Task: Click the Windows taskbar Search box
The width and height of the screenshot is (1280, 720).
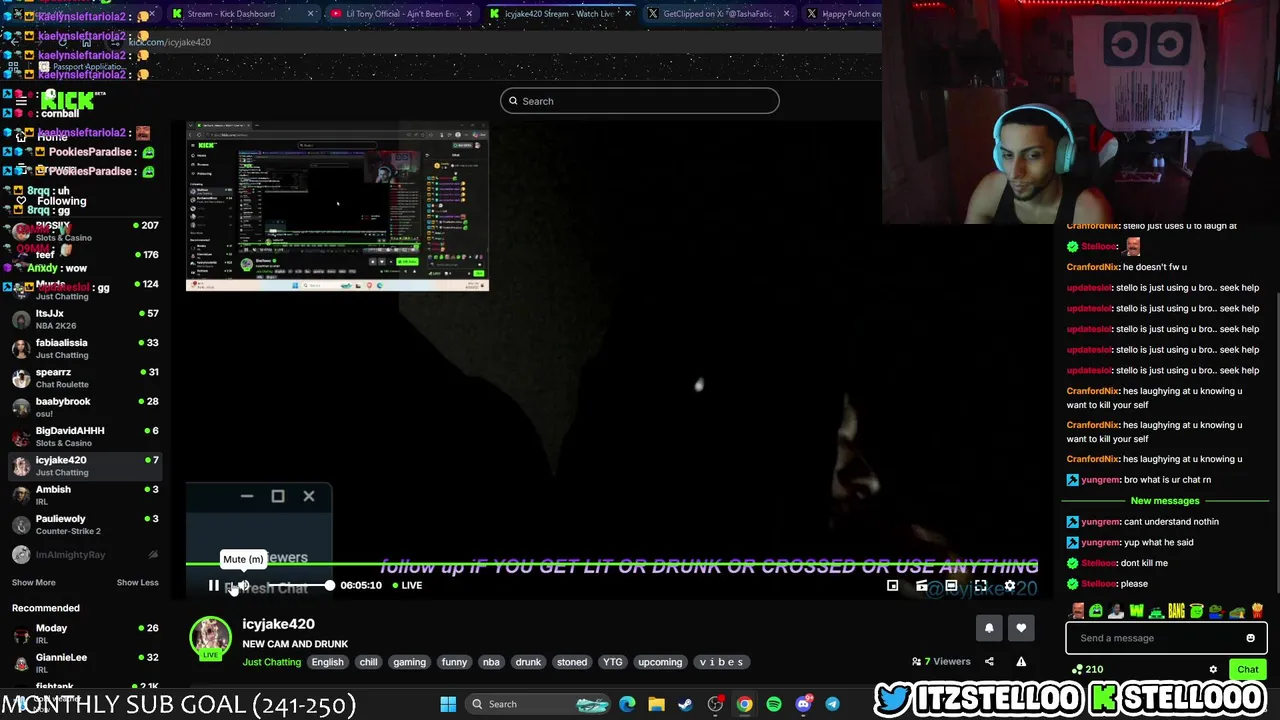Action: click(537, 704)
